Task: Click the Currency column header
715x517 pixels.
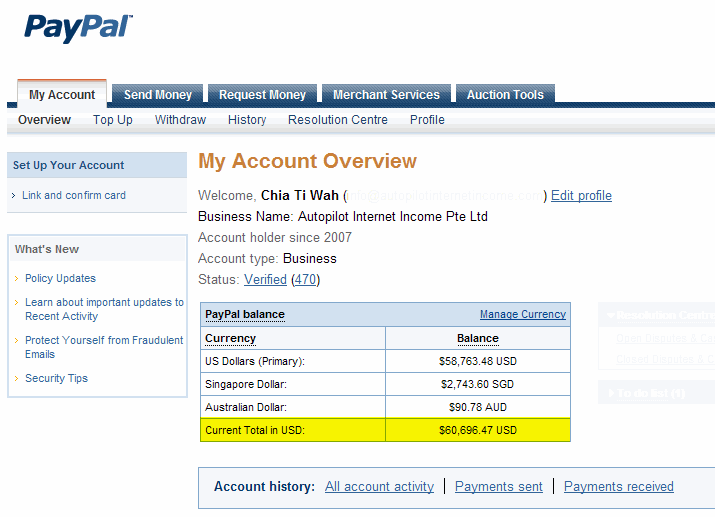Action: click(230, 338)
